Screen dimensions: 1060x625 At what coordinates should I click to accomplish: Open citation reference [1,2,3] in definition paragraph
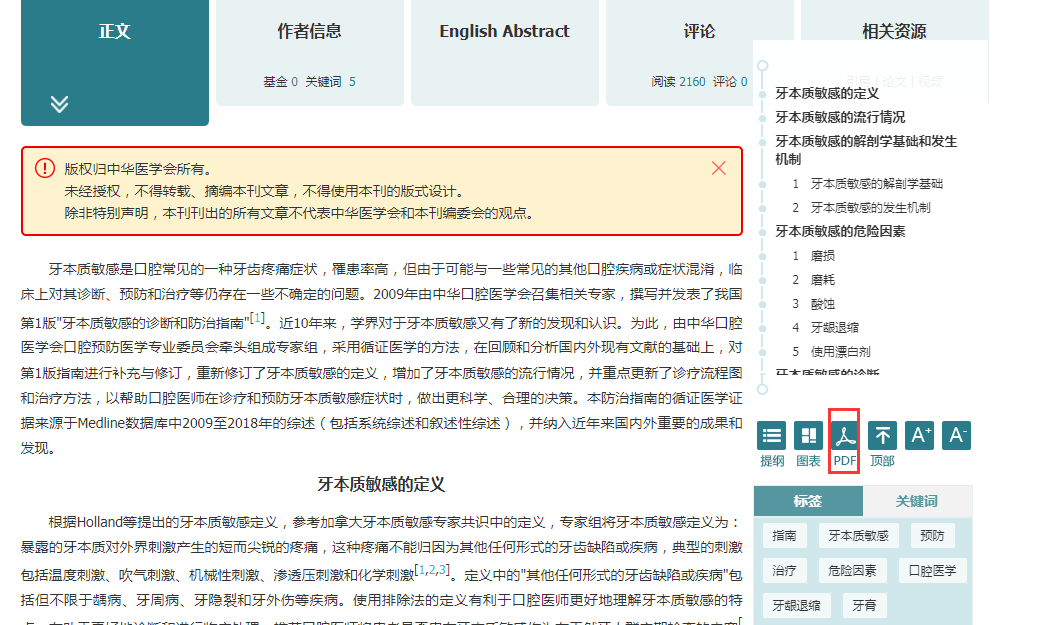[432, 570]
